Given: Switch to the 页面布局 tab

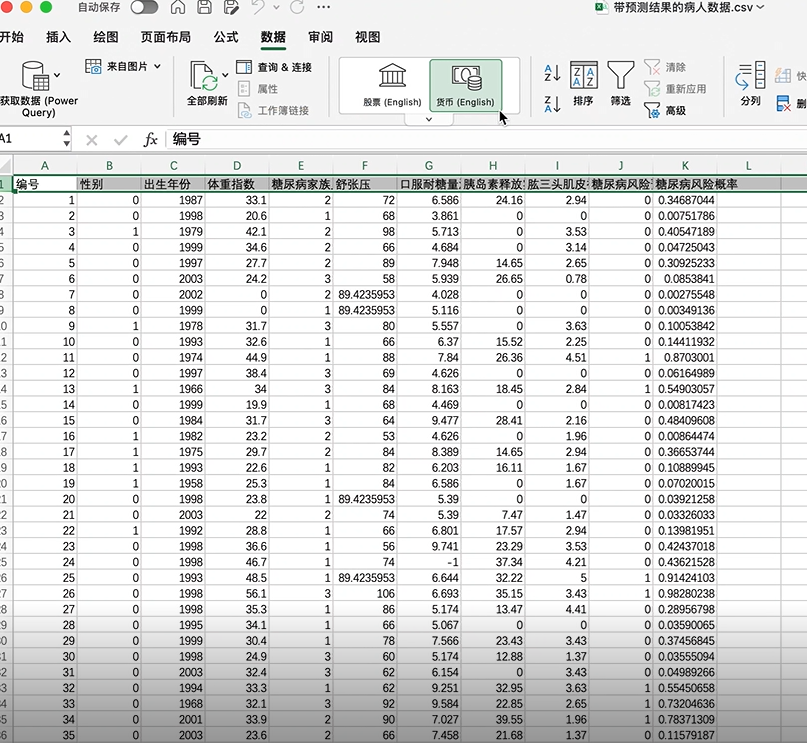Looking at the screenshot, I should (x=165, y=37).
